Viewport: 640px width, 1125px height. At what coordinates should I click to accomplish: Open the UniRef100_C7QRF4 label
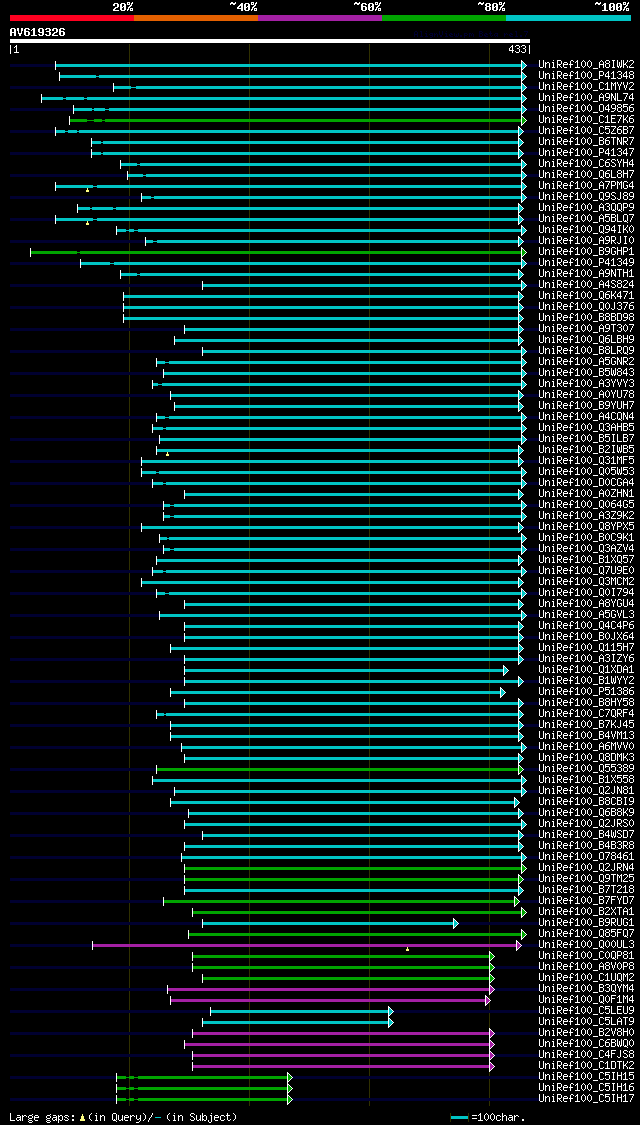586,715
